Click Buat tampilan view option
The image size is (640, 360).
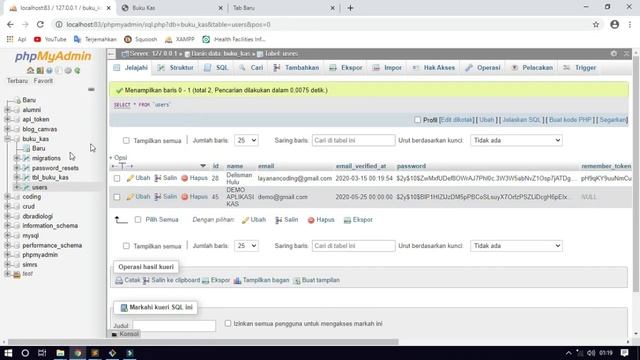317,280
